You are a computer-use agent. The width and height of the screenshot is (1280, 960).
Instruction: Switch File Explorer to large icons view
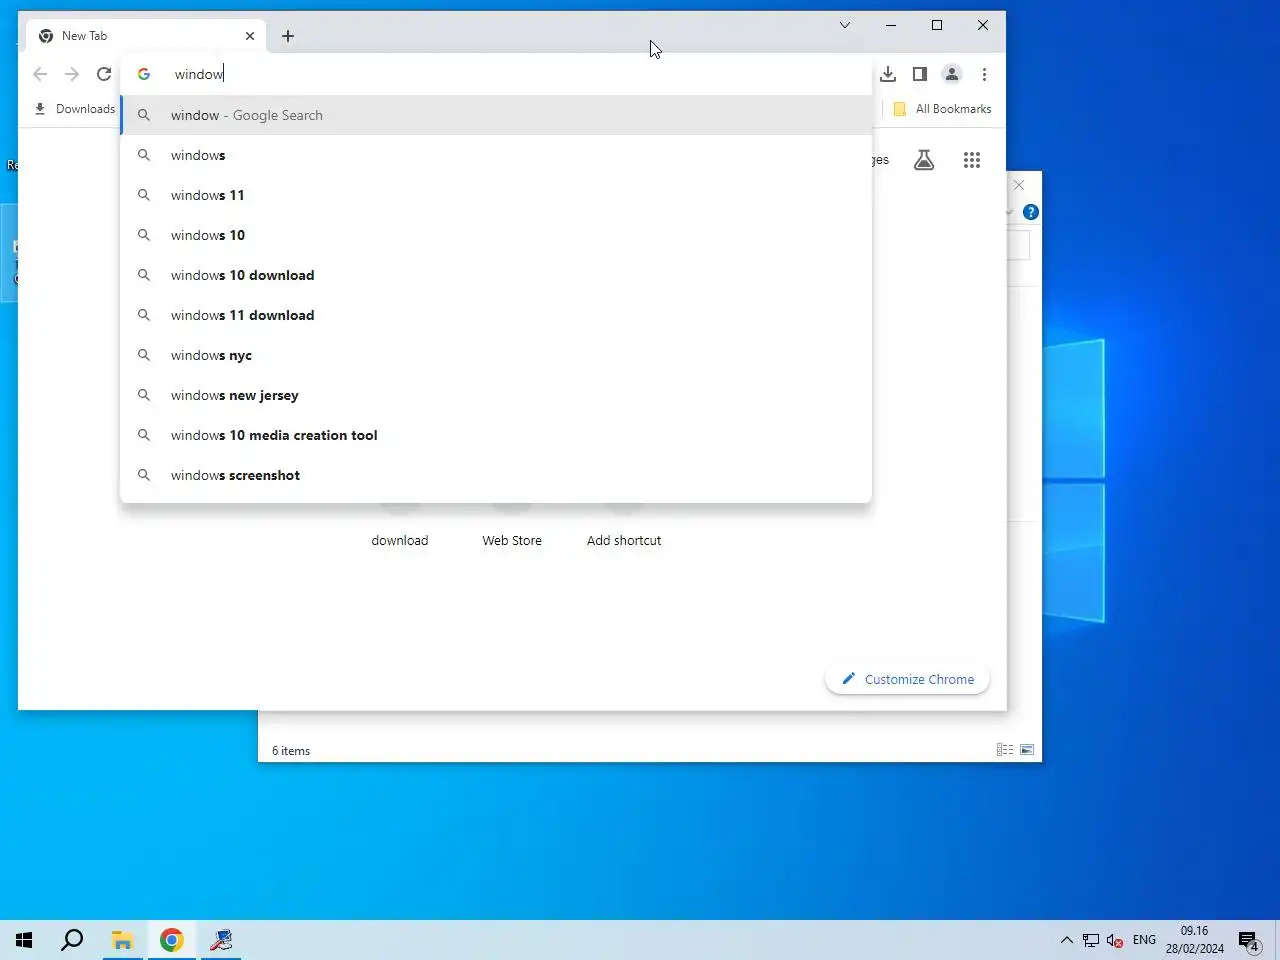click(x=1027, y=750)
